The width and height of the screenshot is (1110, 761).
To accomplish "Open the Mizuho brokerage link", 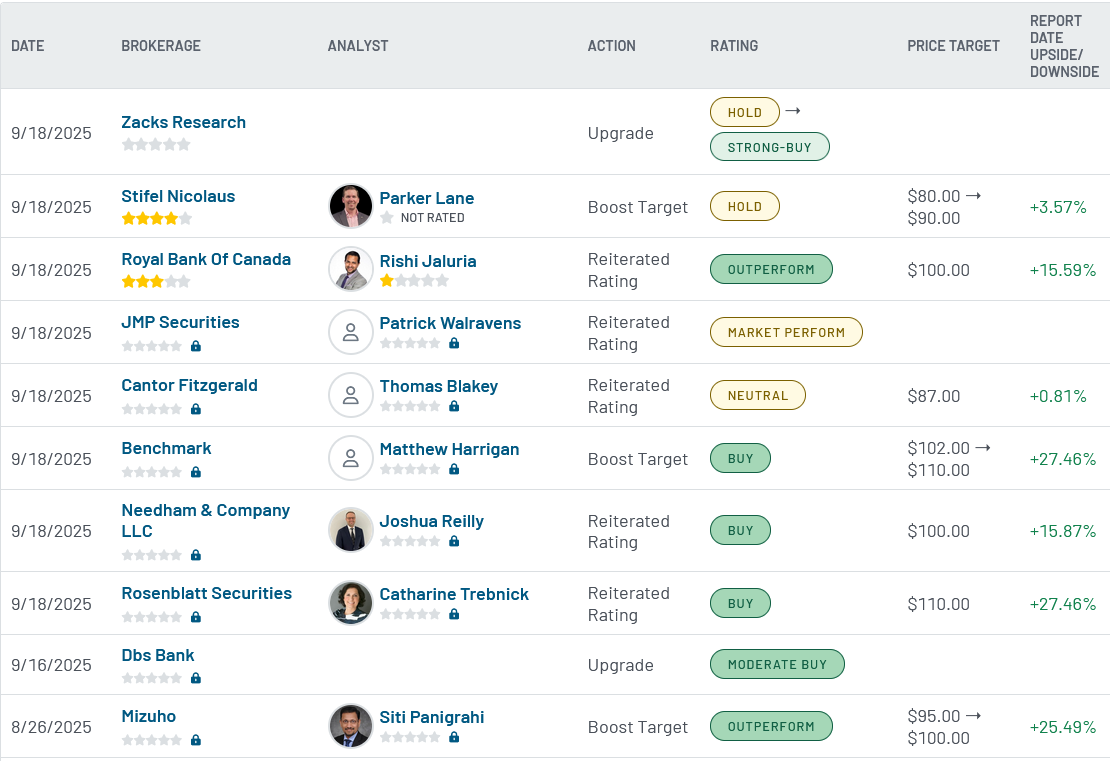I will coord(148,716).
